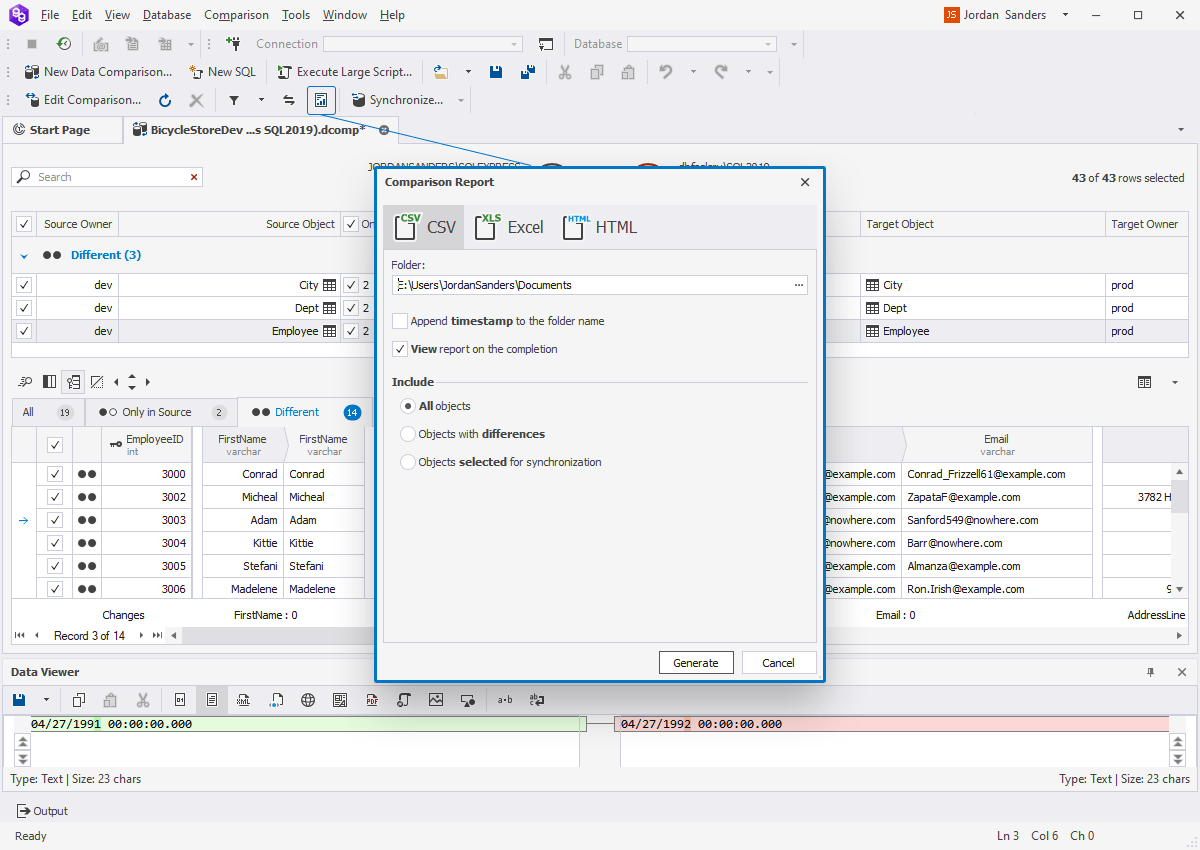This screenshot has height=850, width=1200.
Task: Open a new Data Comparison
Action: pyautogui.click(x=98, y=71)
